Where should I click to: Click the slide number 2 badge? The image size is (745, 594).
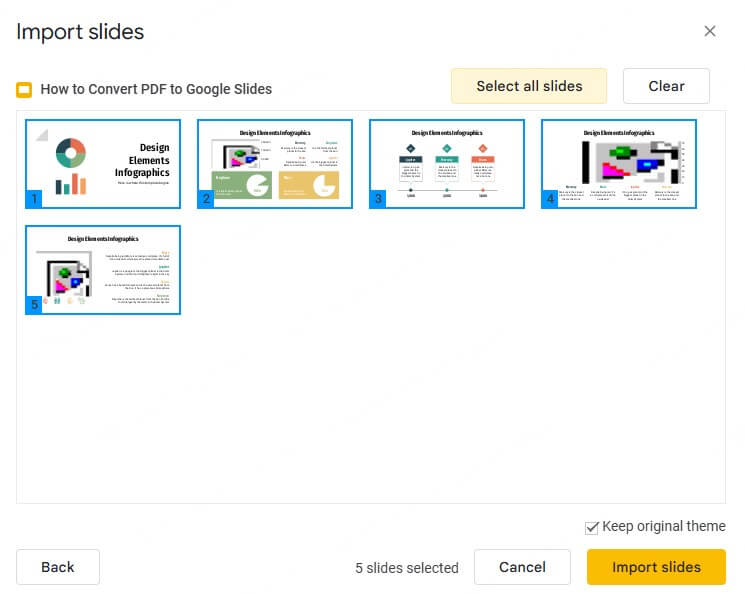tap(206, 200)
